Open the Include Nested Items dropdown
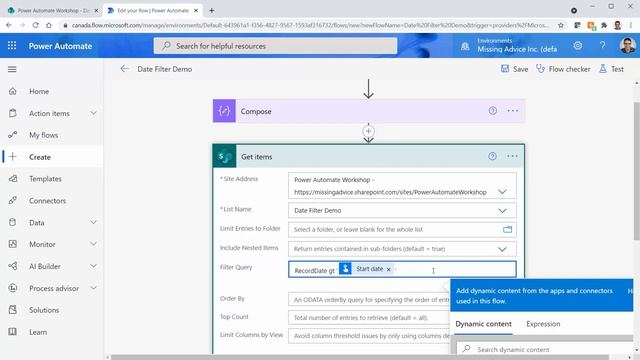 [x=502, y=249]
